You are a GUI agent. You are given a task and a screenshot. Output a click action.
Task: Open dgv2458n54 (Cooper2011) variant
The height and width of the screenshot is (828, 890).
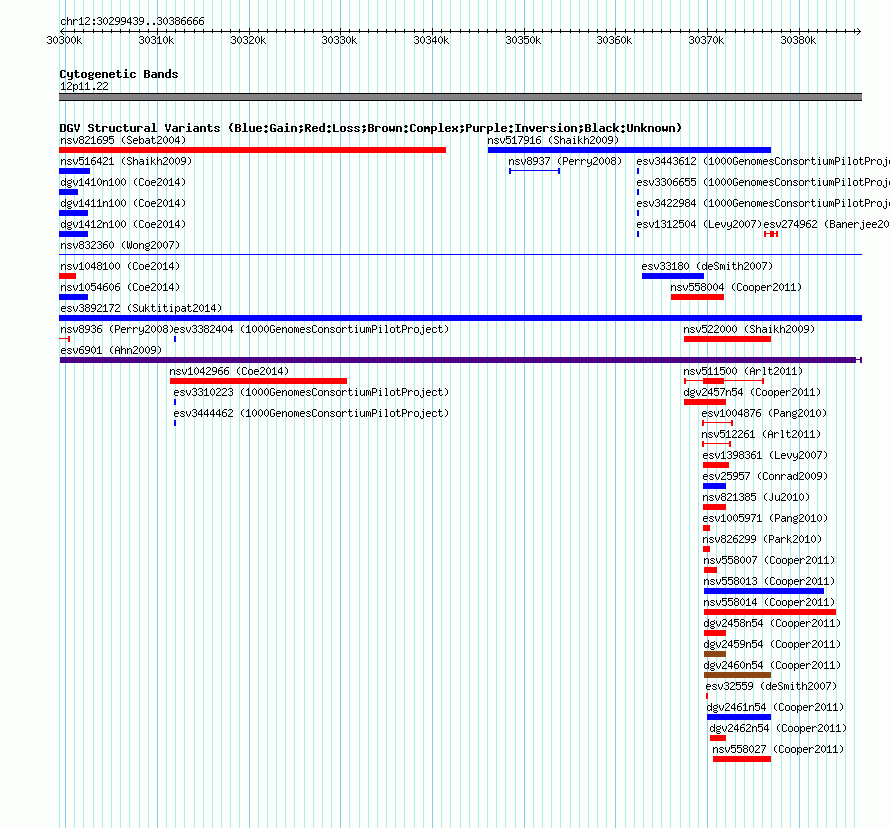772,623
